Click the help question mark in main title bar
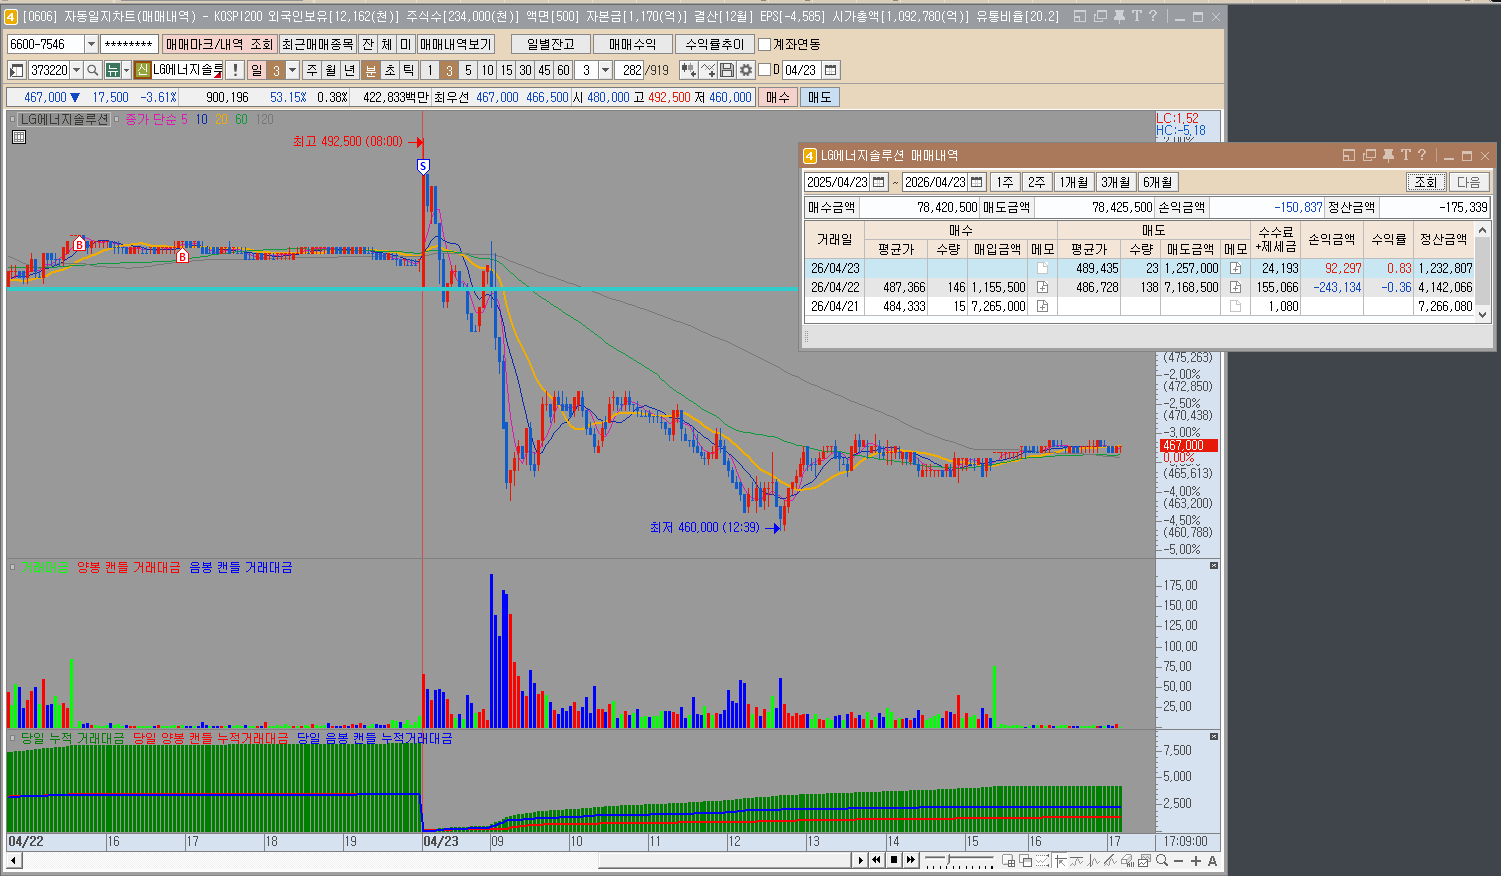 [1154, 16]
